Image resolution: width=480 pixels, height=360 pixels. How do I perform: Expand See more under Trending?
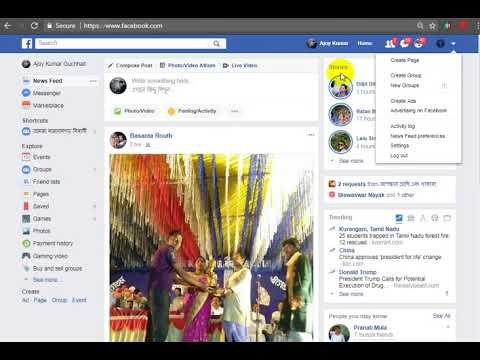[351, 294]
